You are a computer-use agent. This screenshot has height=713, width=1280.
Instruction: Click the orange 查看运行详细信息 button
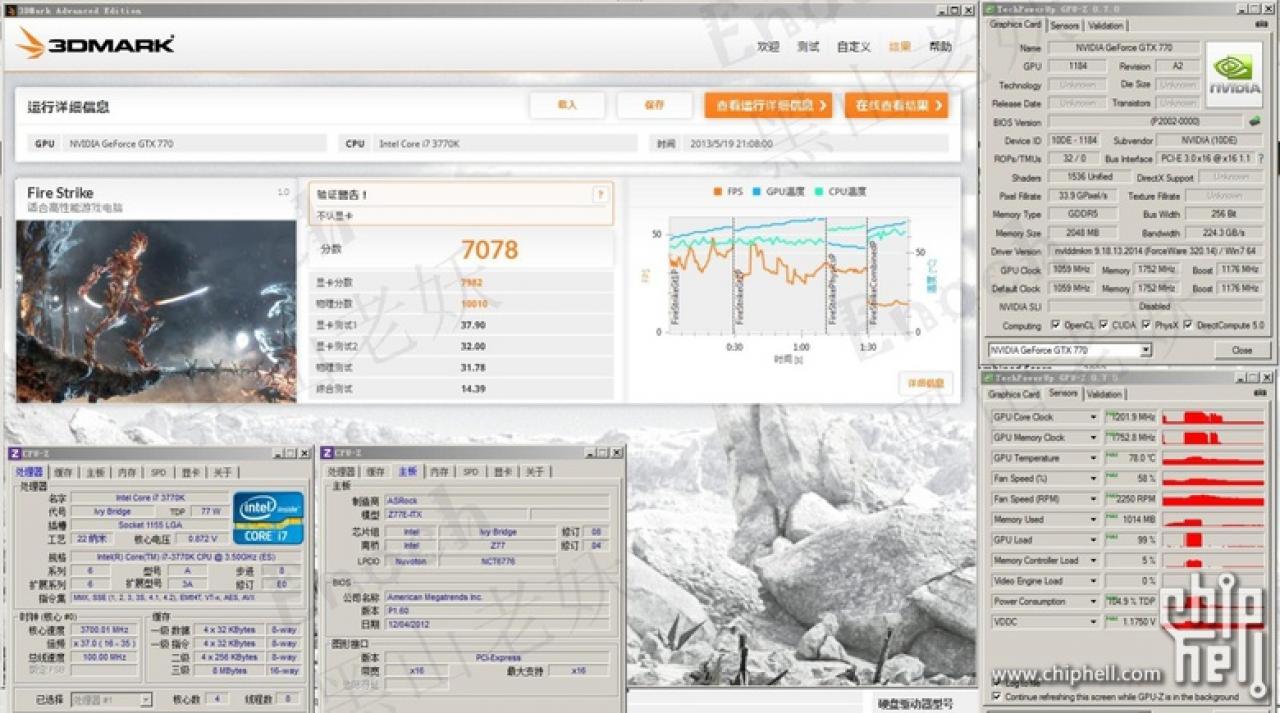point(768,105)
